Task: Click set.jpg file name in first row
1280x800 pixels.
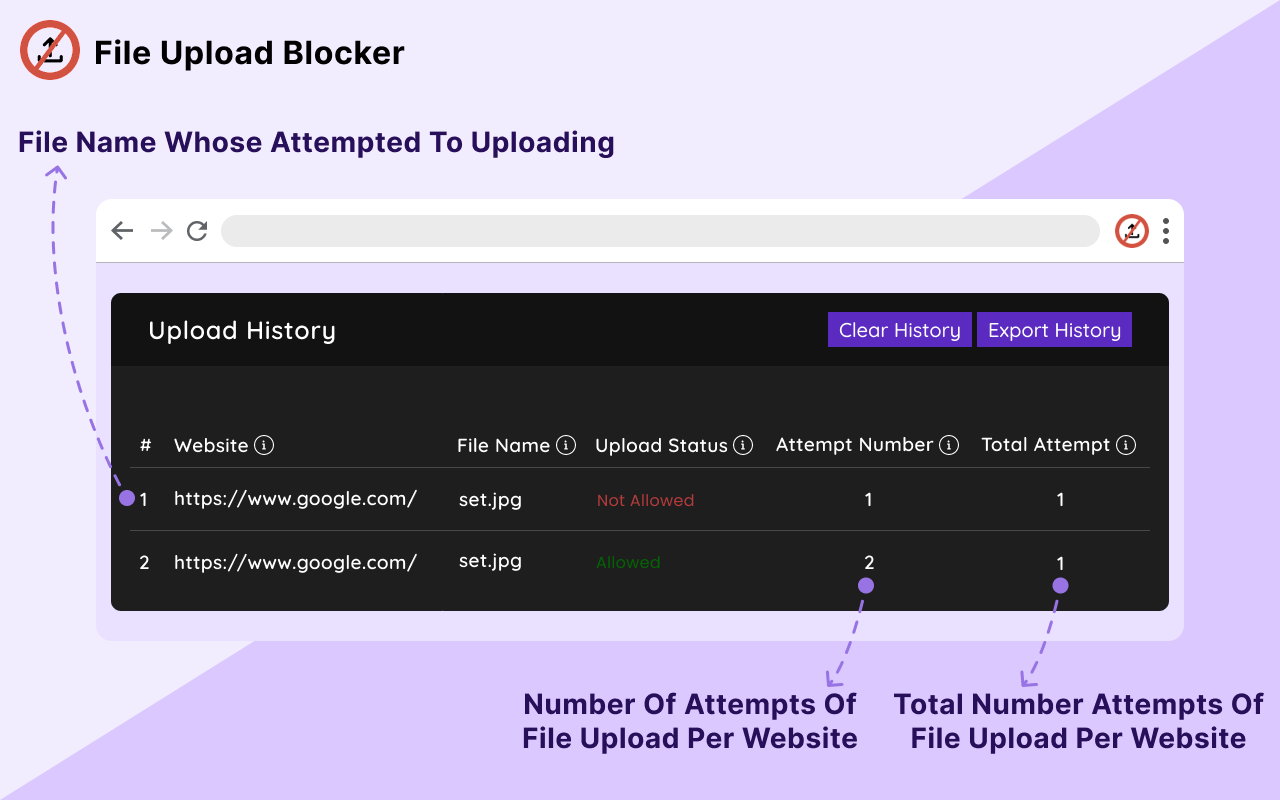Action: (x=490, y=499)
